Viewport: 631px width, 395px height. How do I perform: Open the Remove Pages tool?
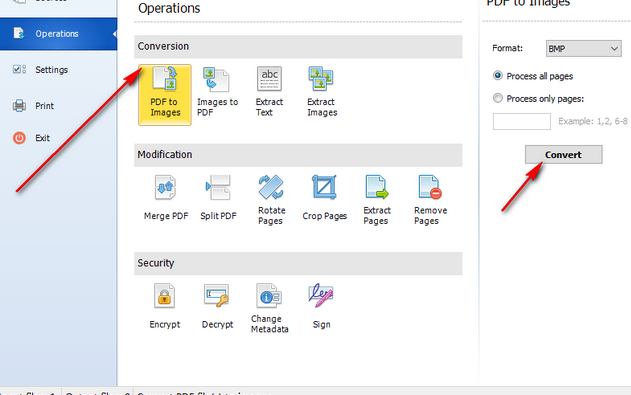430,200
